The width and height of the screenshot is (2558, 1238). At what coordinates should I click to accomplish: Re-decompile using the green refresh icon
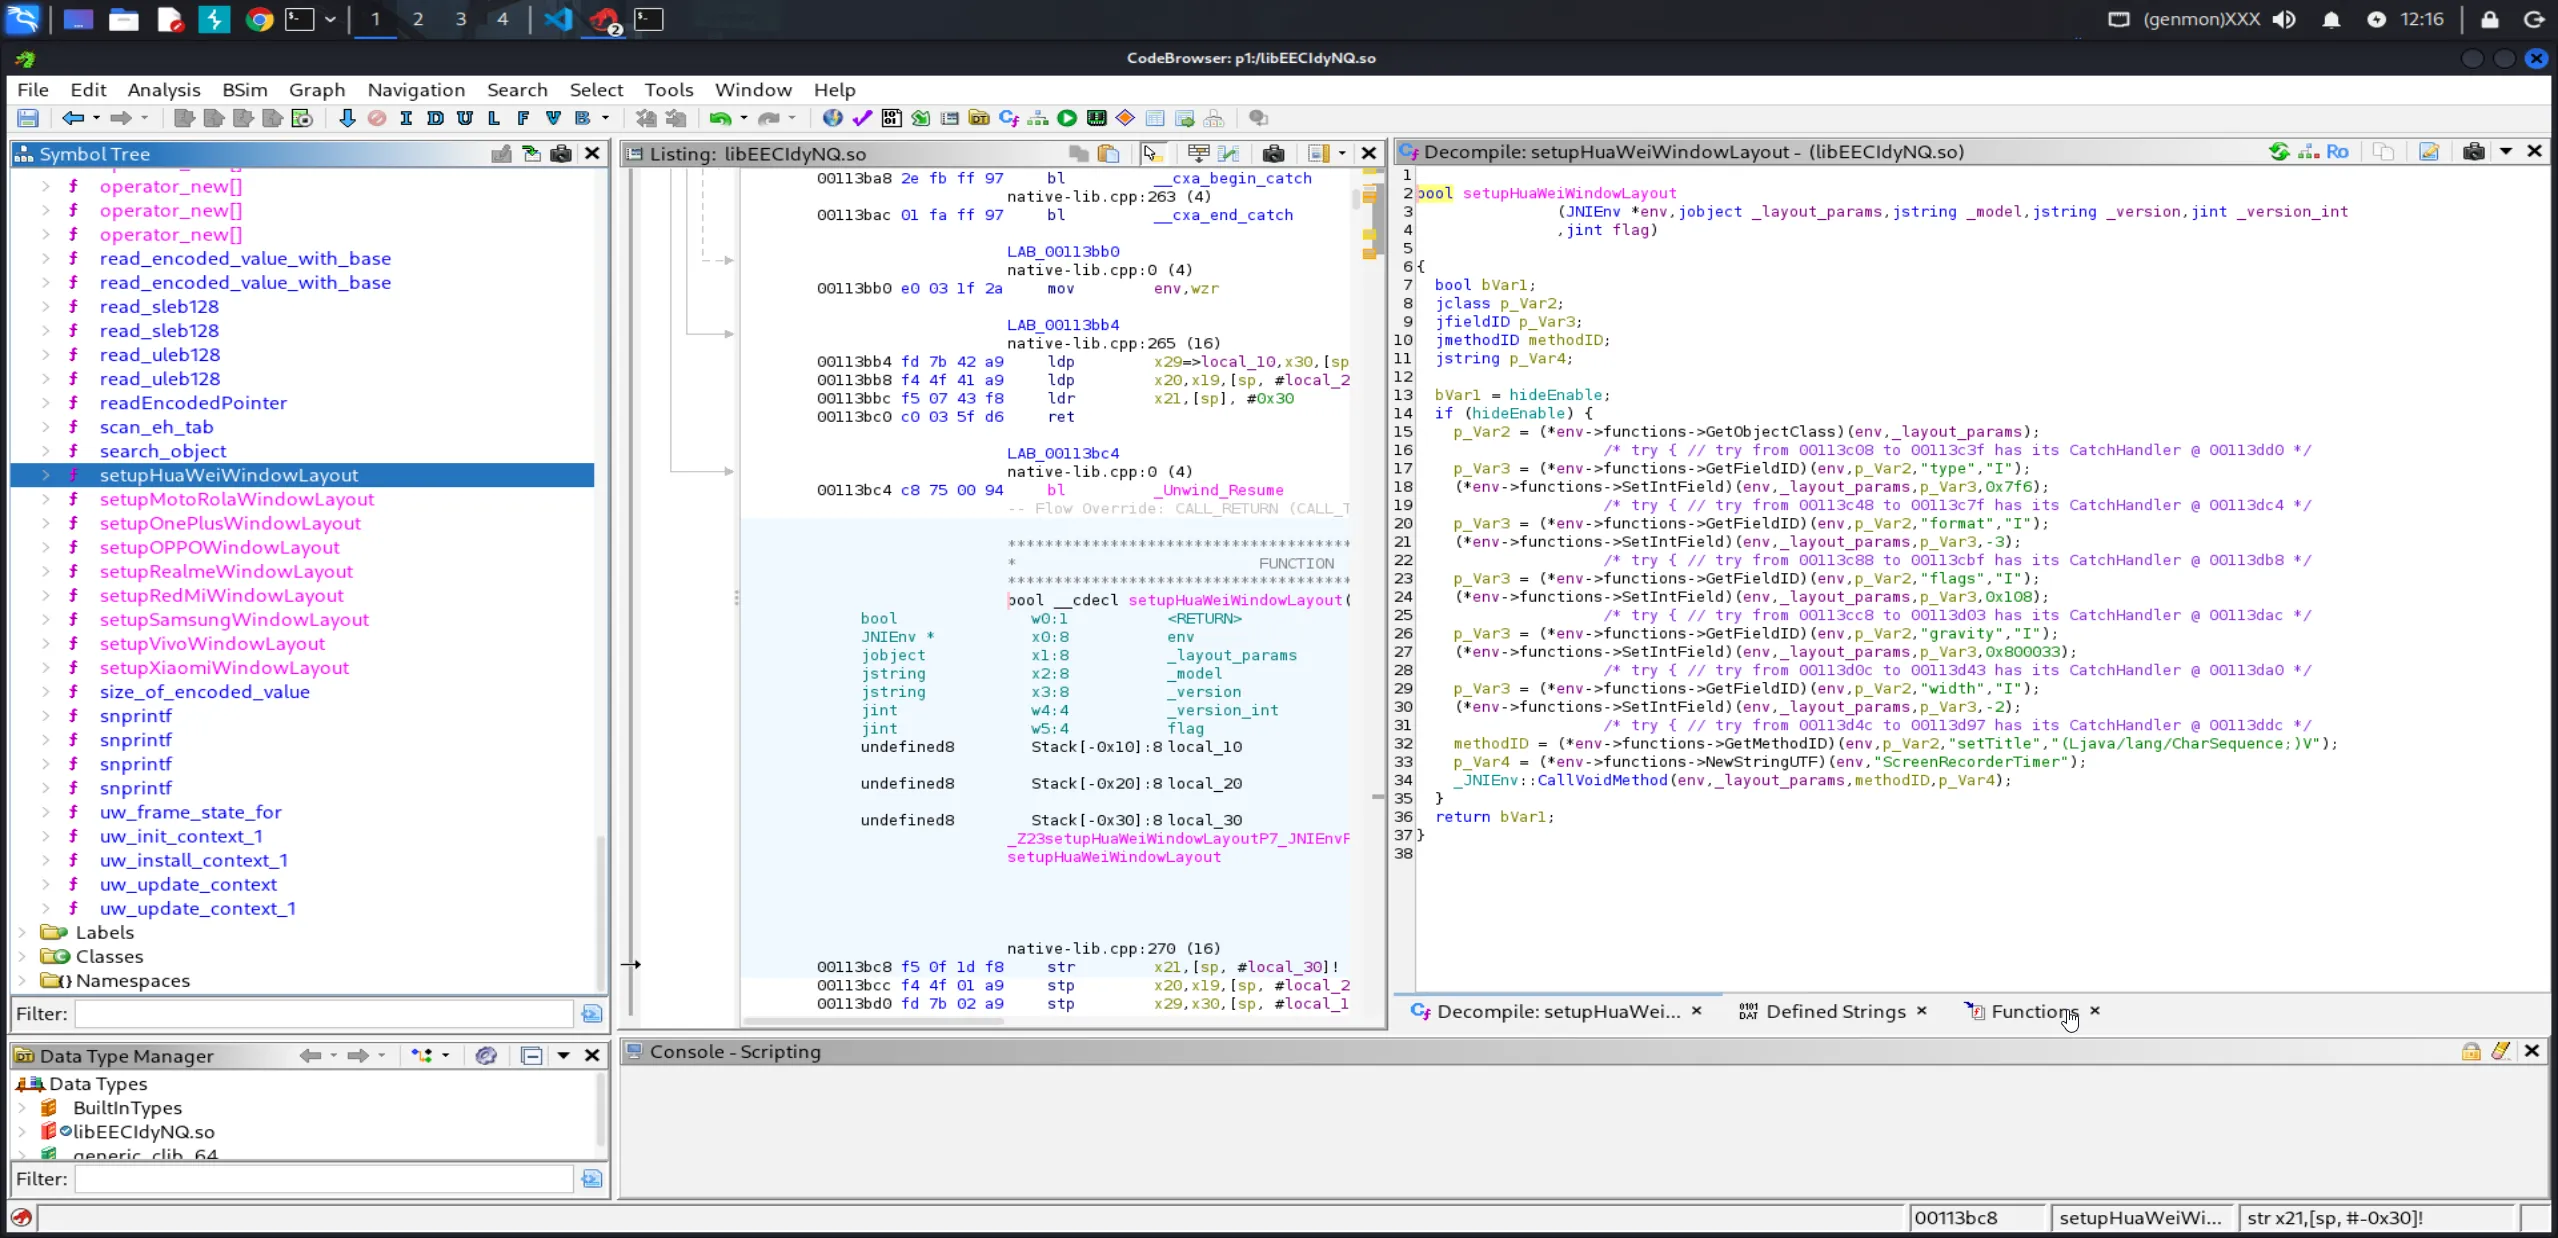pyautogui.click(x=2278, y=152)
